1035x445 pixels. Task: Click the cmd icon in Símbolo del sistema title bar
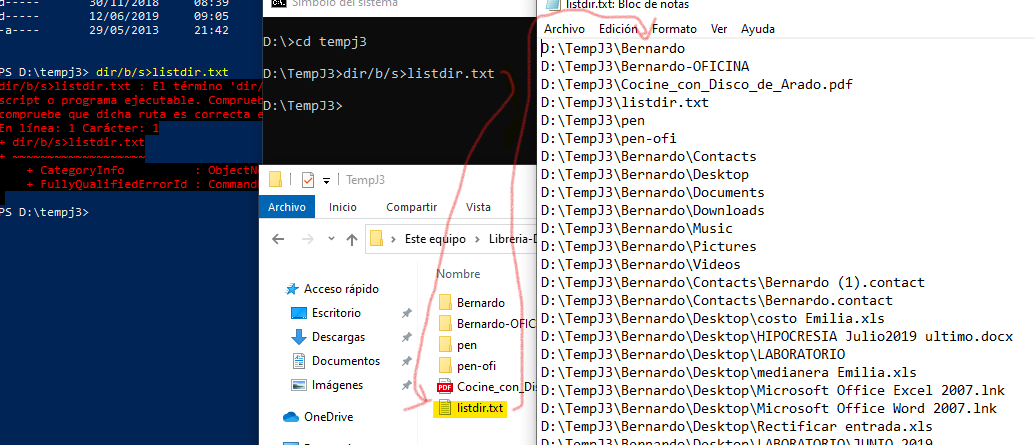pos(277,4)
